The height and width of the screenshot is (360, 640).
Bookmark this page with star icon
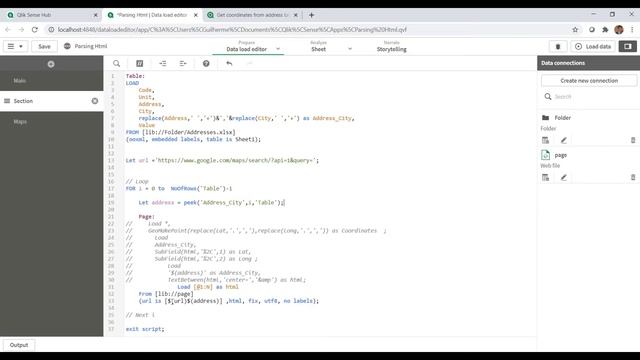[575, 29]
